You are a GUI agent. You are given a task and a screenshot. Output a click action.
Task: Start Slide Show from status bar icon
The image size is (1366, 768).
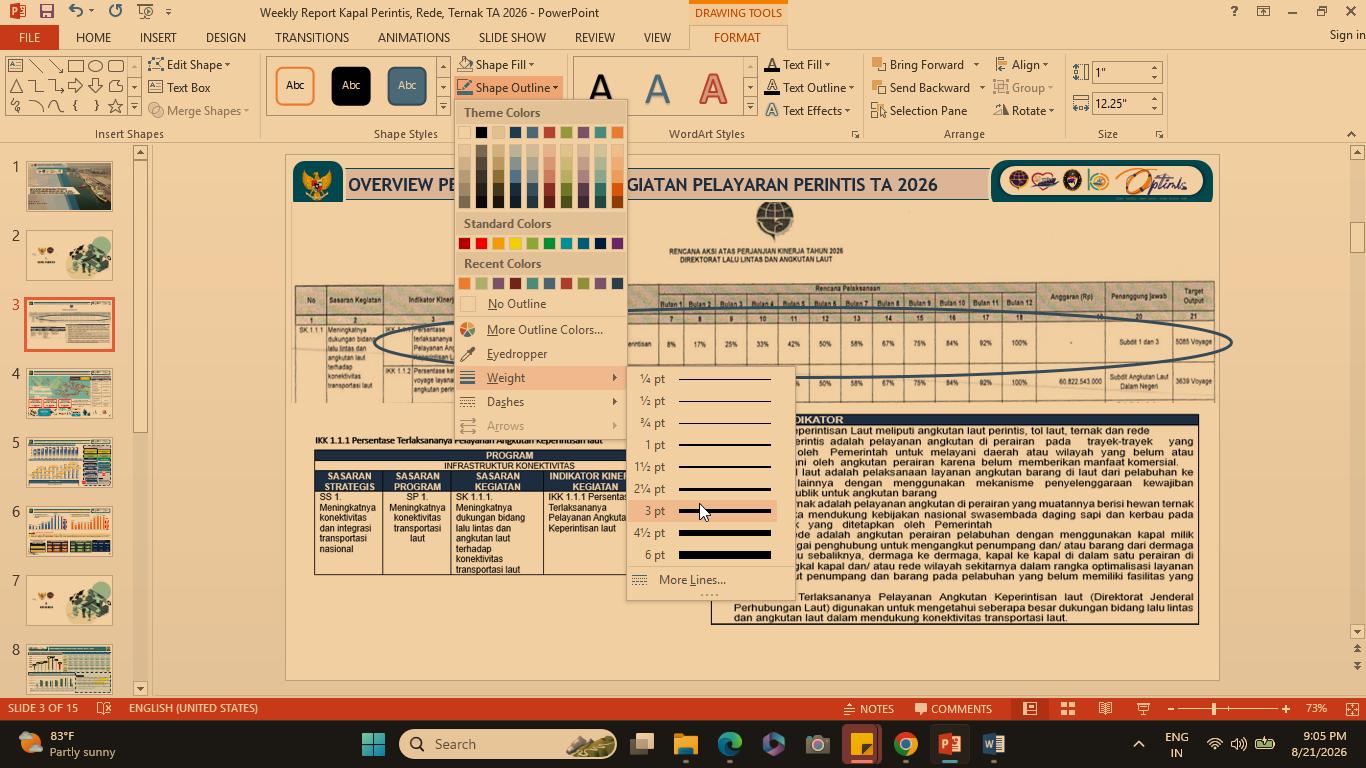[x=1143, y=709]
